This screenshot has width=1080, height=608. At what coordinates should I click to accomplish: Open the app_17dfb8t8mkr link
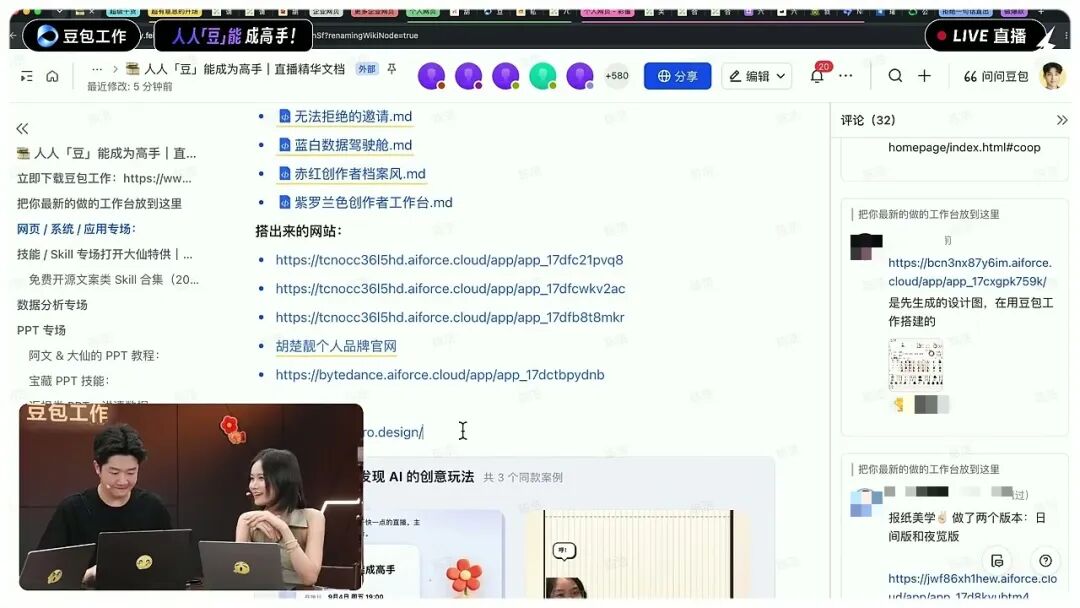pyautogui.click(x=450, y=317)
